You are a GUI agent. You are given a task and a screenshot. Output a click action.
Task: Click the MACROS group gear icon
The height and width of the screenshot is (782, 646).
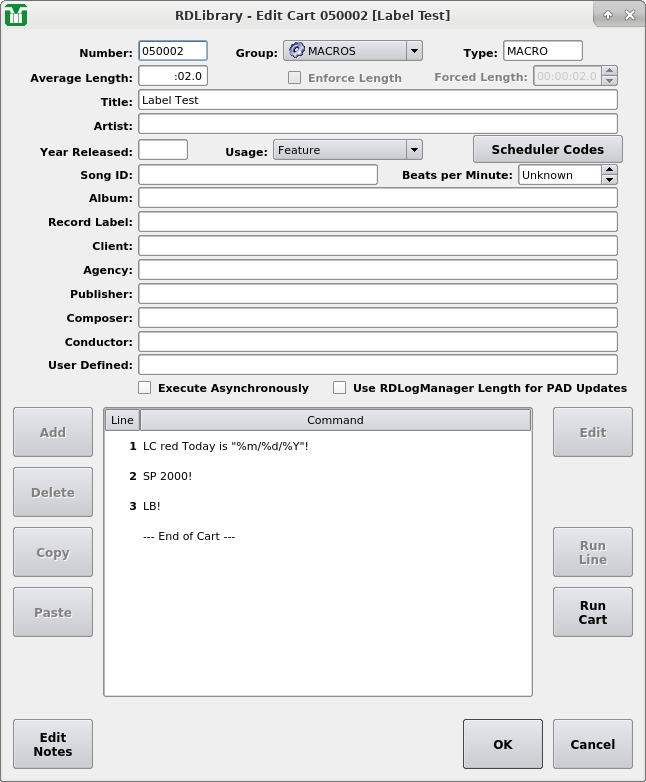coord(296,51)
